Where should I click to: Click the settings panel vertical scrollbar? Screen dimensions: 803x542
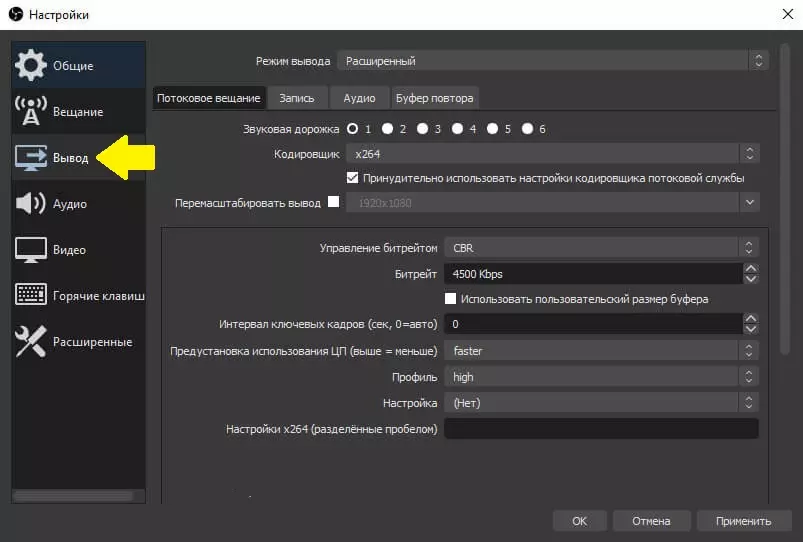[x=785, y=200]
